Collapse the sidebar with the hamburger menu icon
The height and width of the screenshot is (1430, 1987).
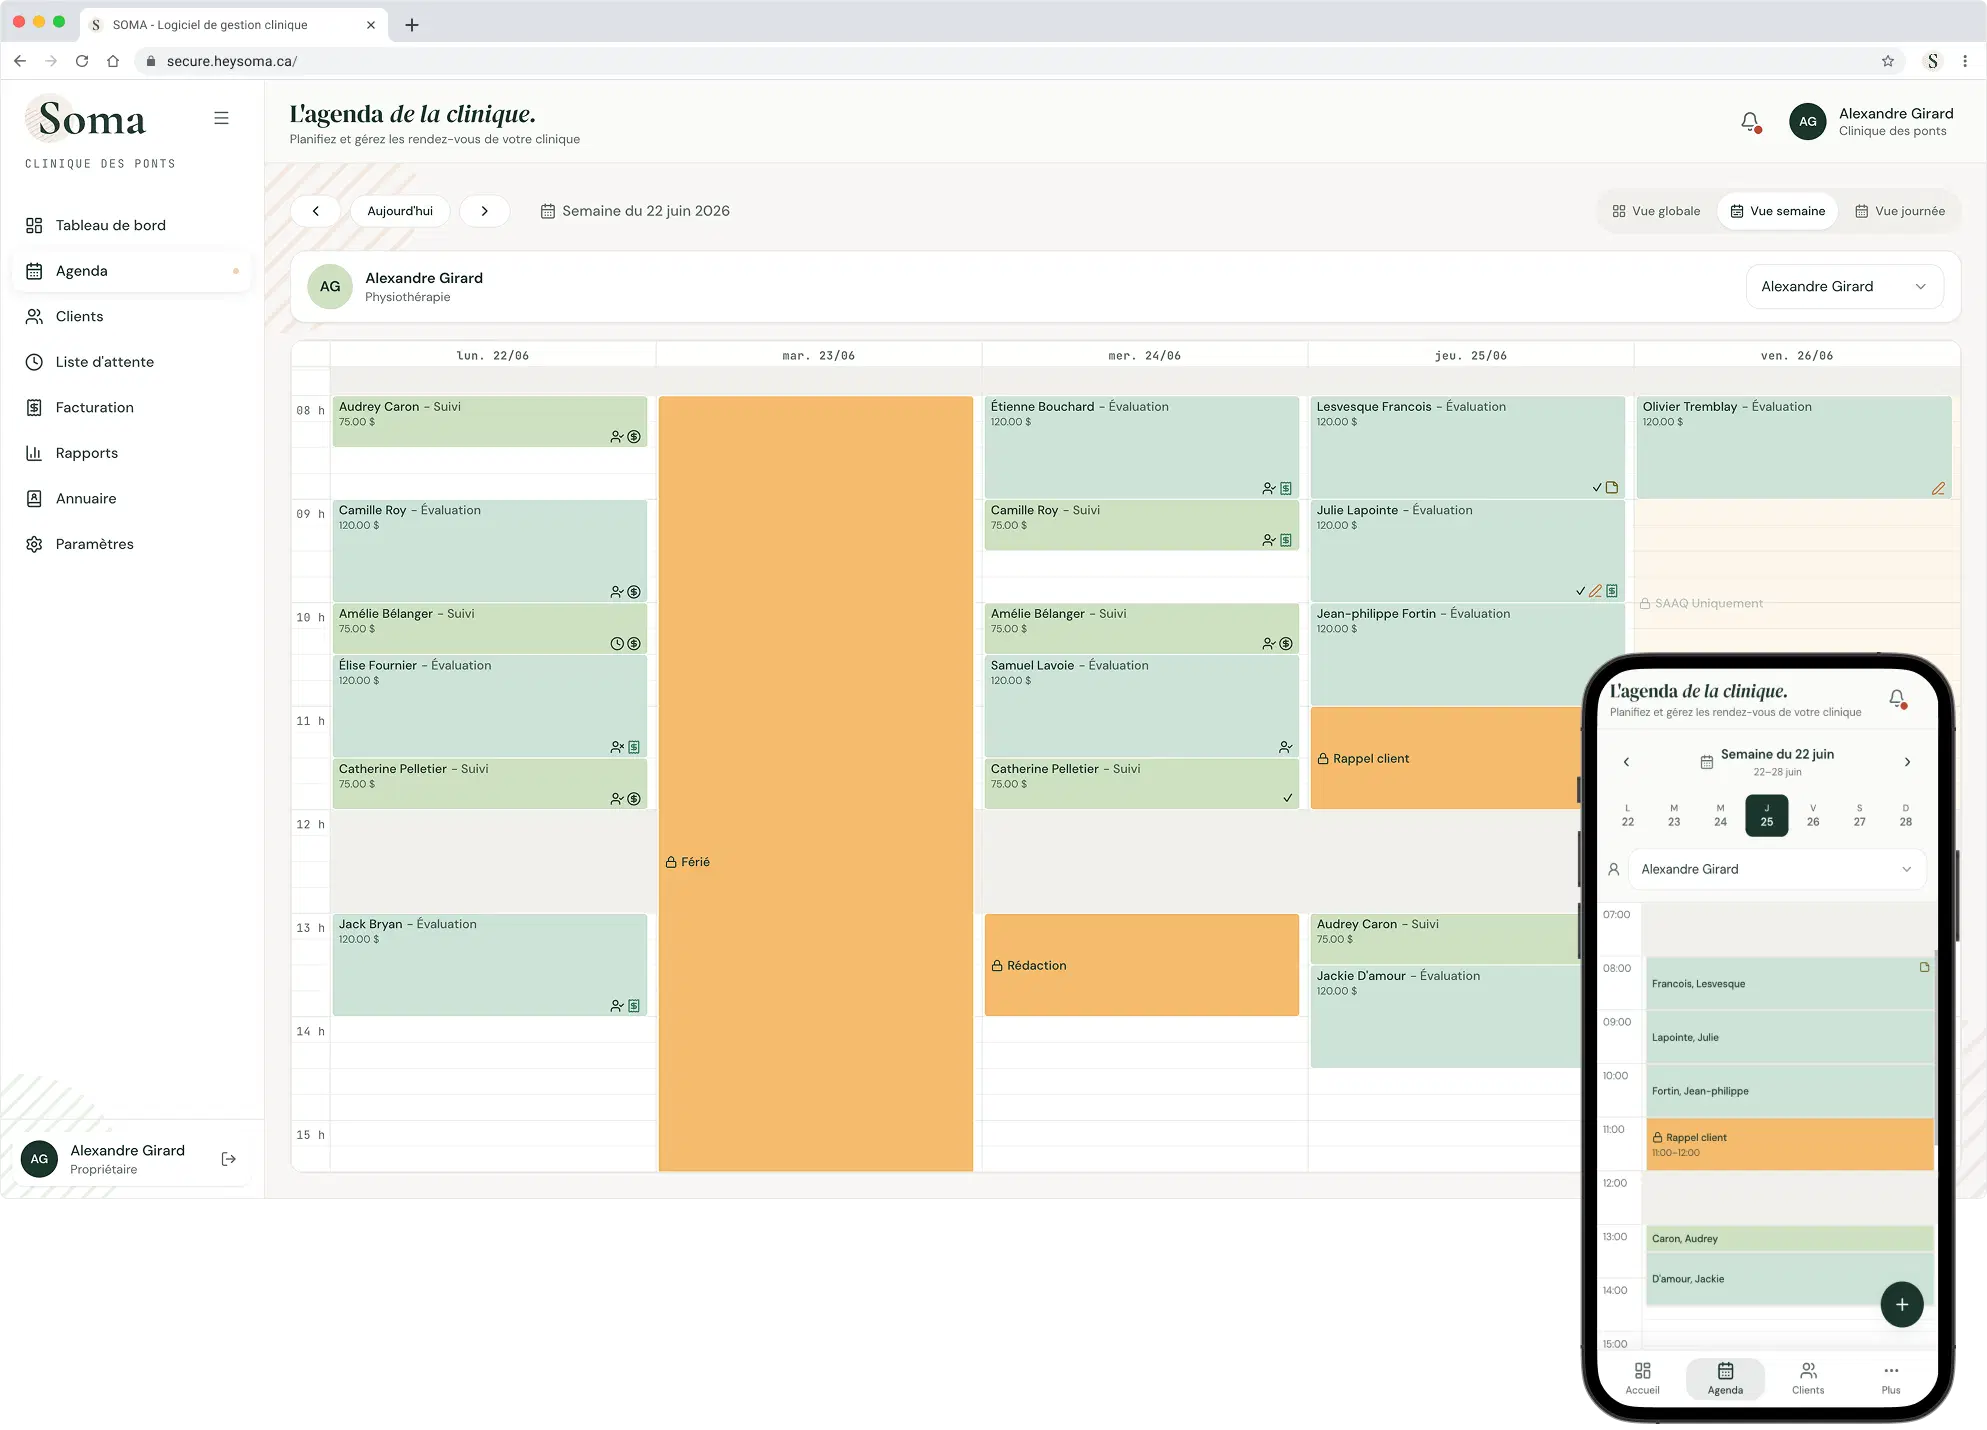(221, 118)
